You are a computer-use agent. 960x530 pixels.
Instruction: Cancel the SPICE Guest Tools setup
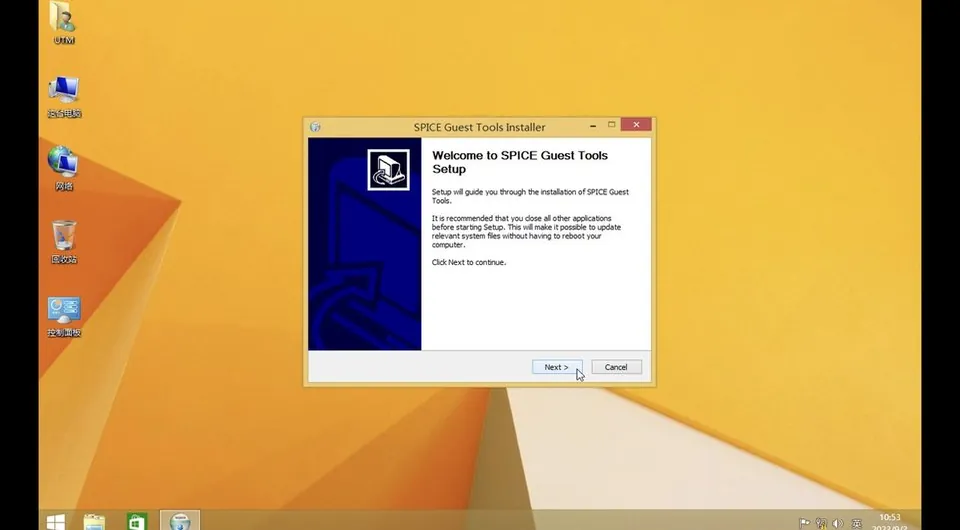[x=616, y=367]
